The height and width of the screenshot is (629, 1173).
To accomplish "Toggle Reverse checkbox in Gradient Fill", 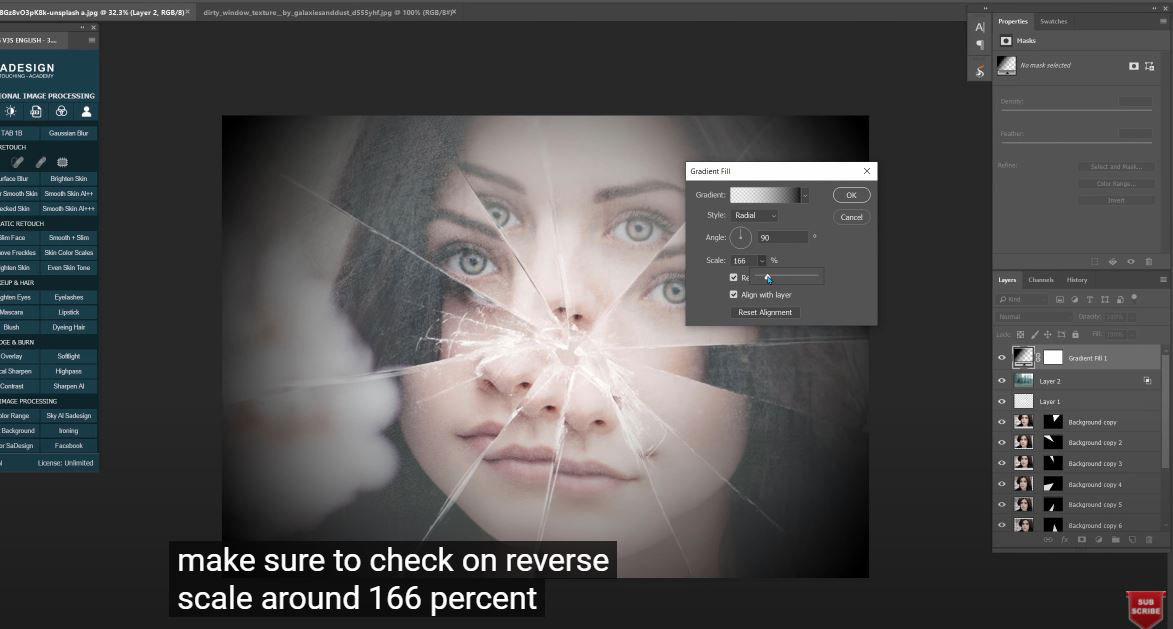I will (x=733, y=277).
